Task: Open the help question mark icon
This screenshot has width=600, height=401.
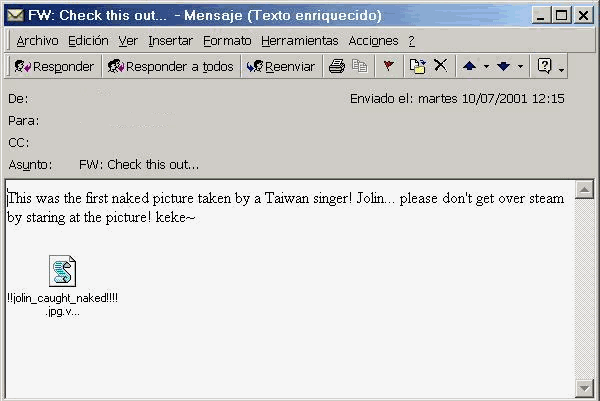Action: pyautogui.click(x=544, y=66)
